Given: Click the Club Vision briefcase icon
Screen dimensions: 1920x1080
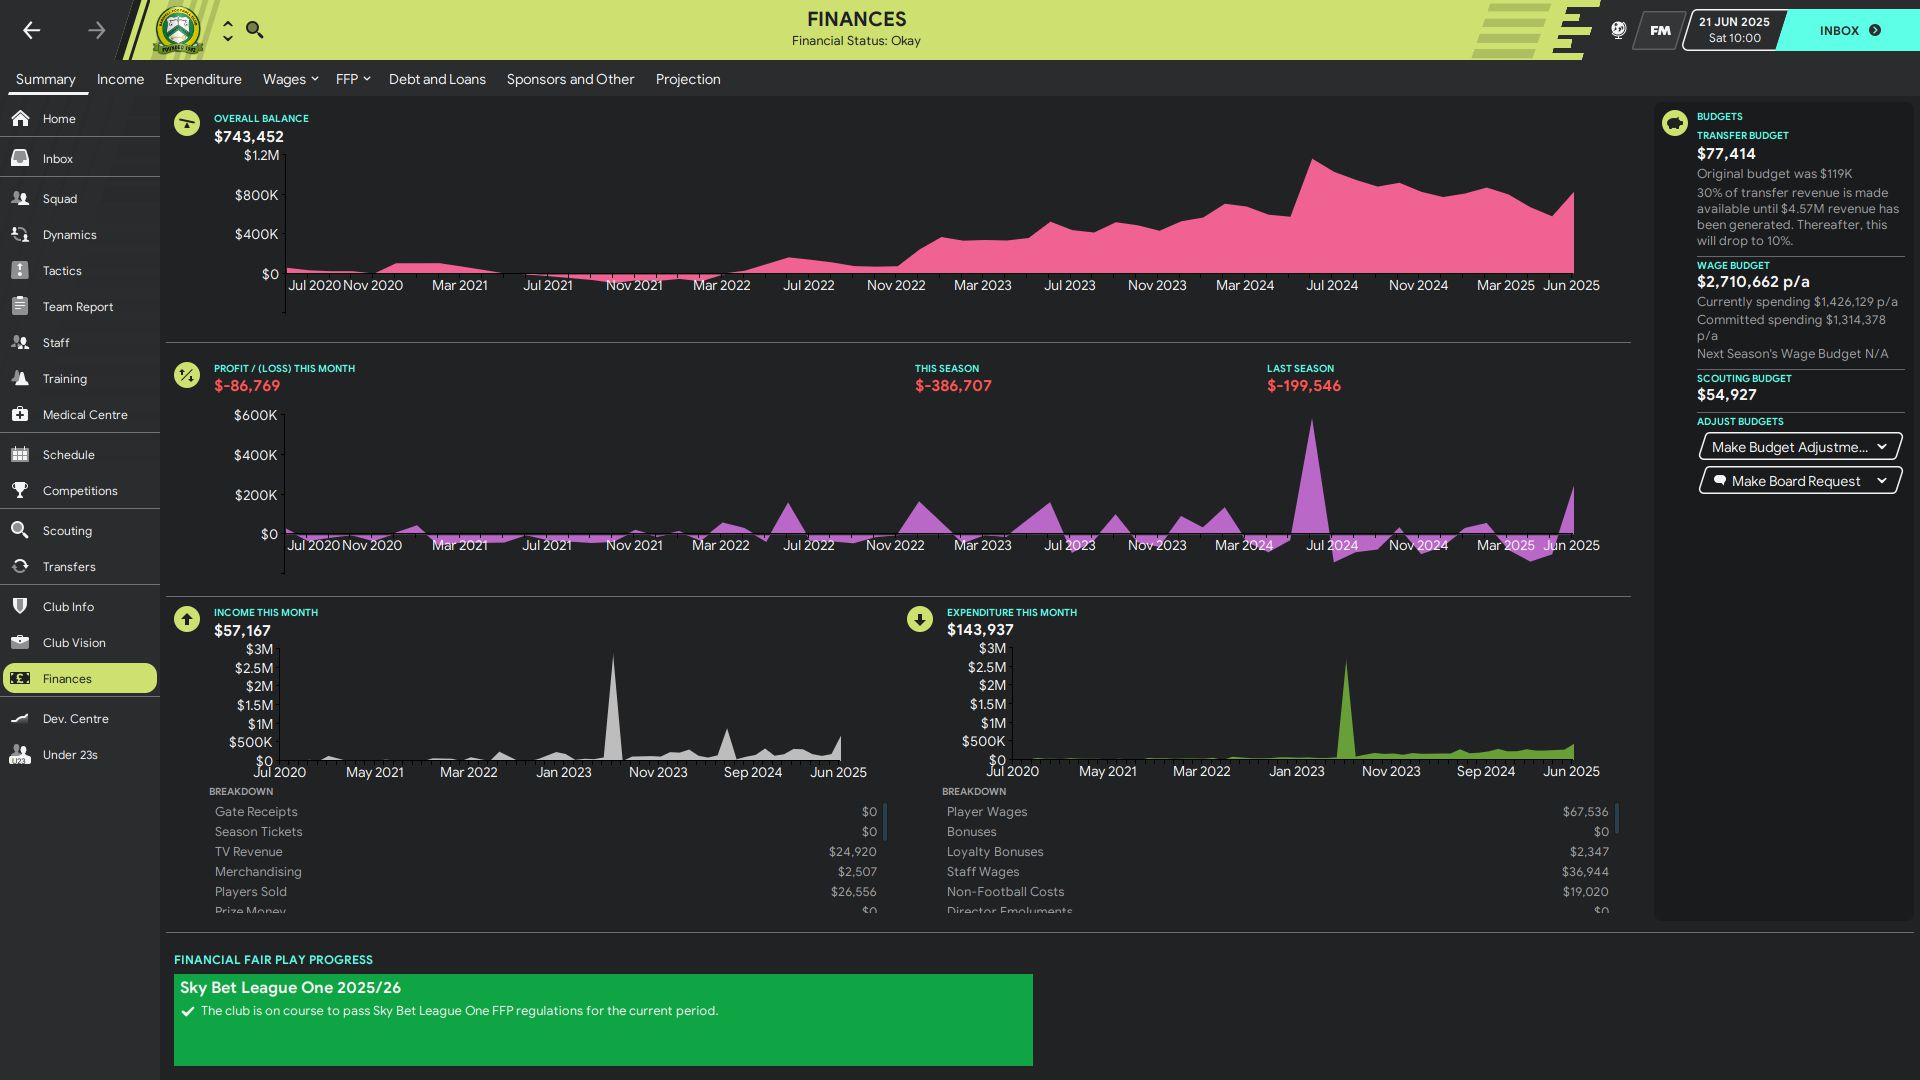Looking at the screenshot, I should click(20, 642).
